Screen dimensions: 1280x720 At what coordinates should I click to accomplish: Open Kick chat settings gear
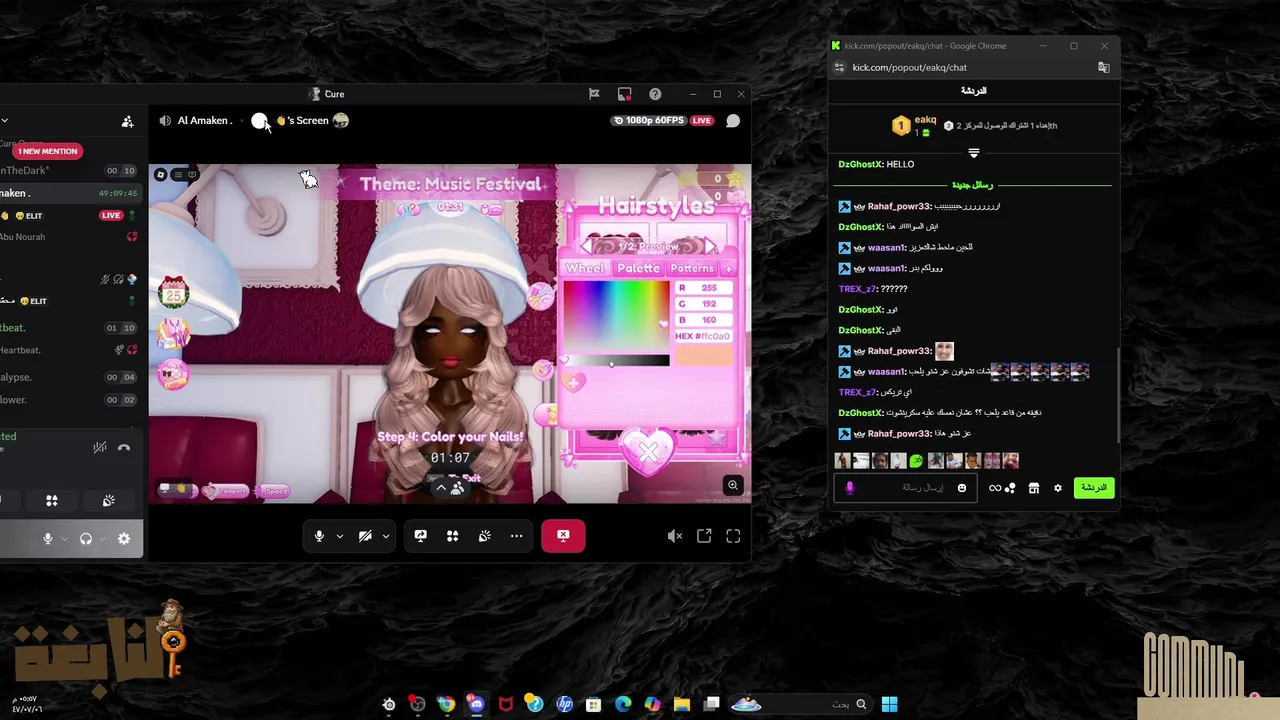point(1058,488)
